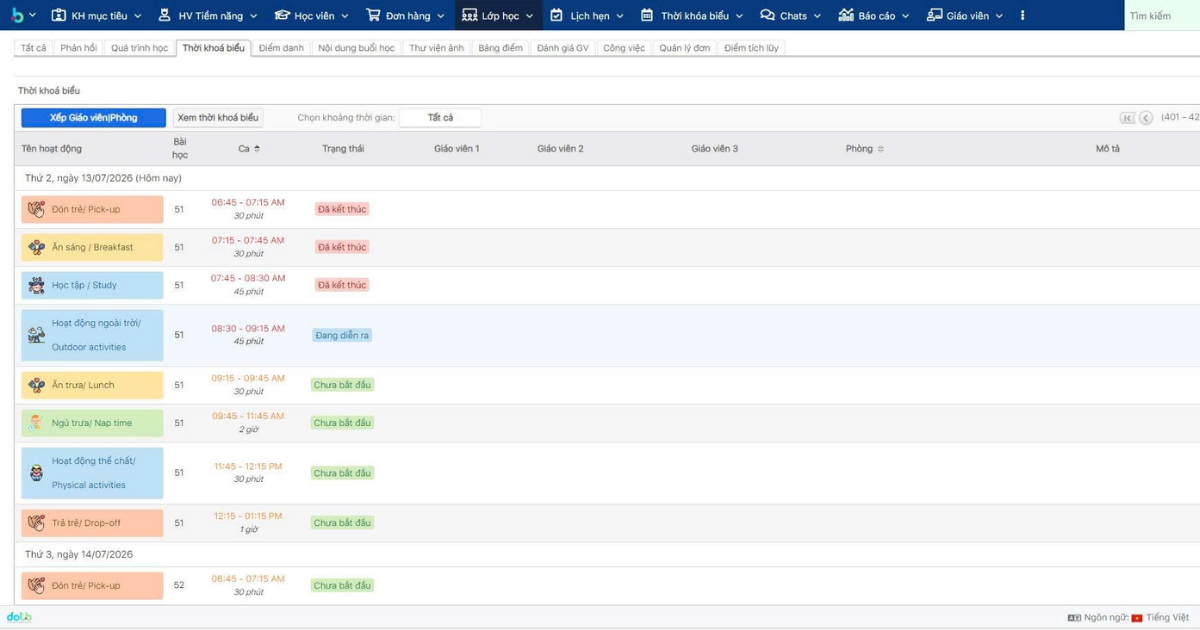This screenshot has width=1200, height=630.
Task: Go to previous page of pagination
Action: pyautogui.click(x=1146, y=118)
